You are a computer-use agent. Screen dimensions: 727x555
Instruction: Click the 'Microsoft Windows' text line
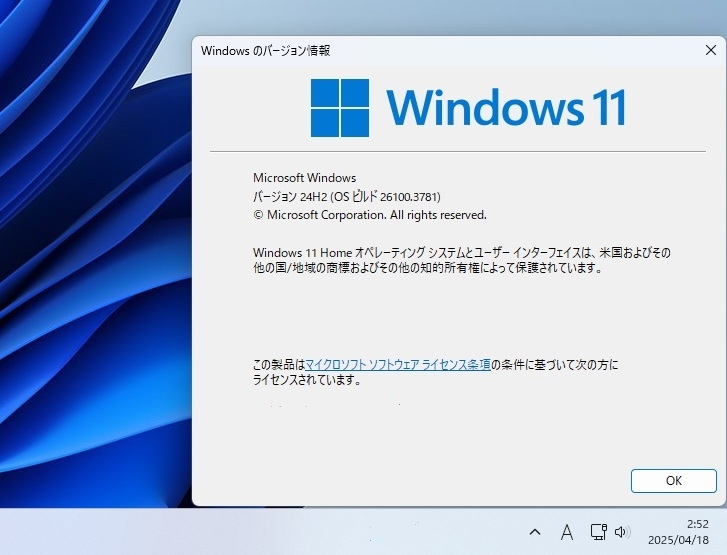[x=305, y=178]
